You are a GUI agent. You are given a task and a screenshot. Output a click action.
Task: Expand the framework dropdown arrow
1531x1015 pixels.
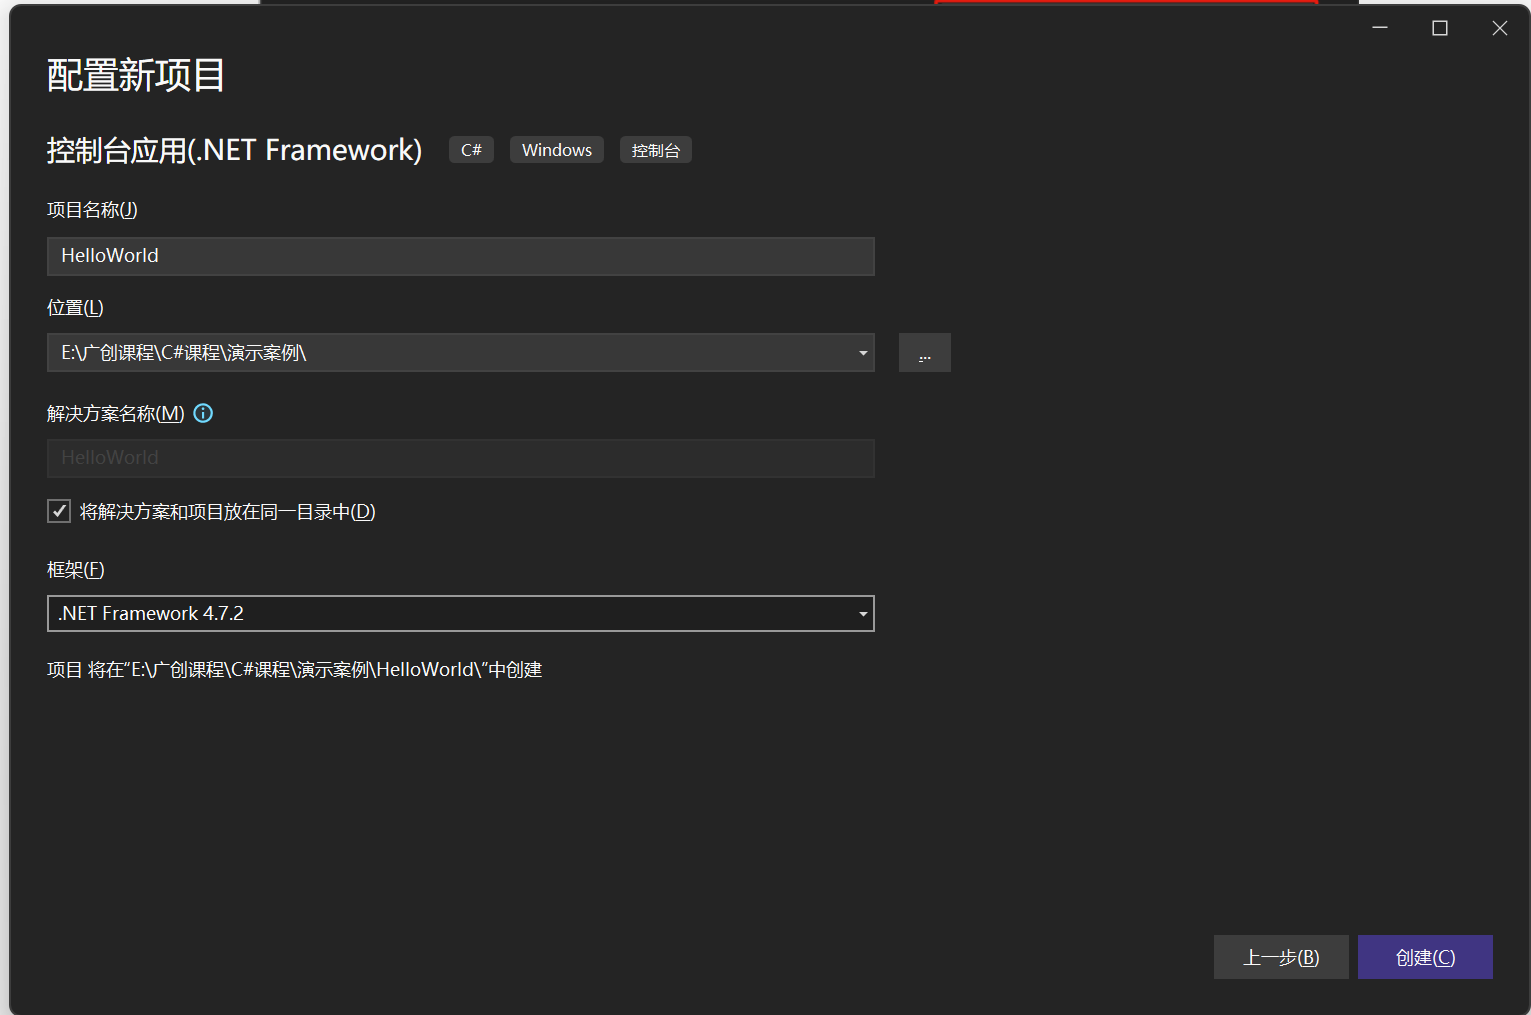coord(862,614)
